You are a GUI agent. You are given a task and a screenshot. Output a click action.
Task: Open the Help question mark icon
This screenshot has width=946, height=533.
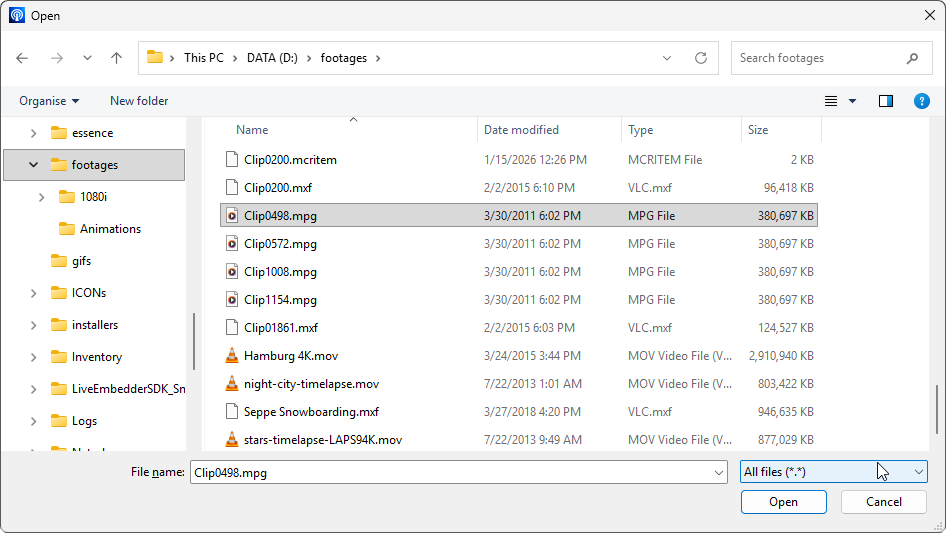[922, 101]
